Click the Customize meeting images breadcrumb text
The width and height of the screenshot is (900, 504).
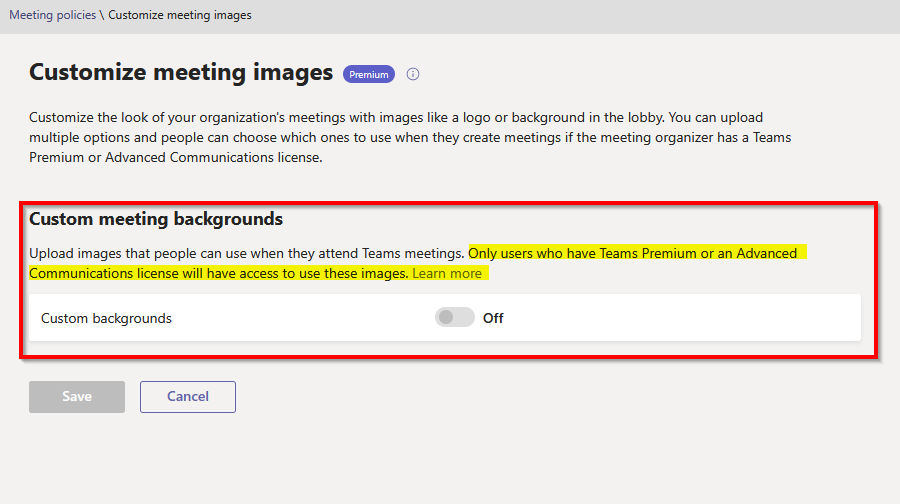tap(180, 15)
